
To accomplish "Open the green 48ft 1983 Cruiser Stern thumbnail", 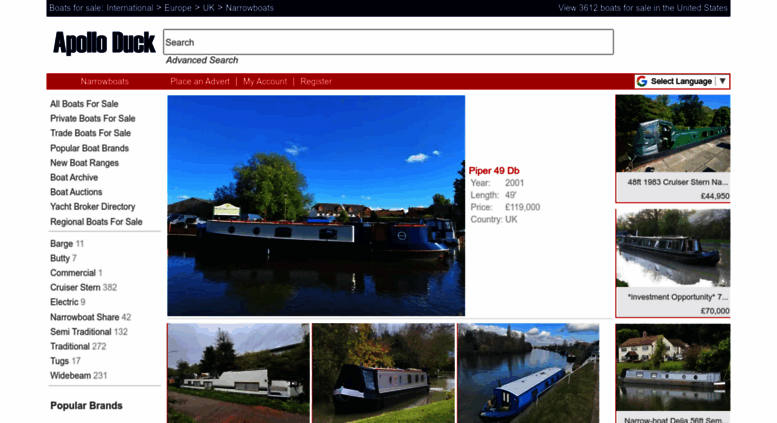I will point(673,134).
